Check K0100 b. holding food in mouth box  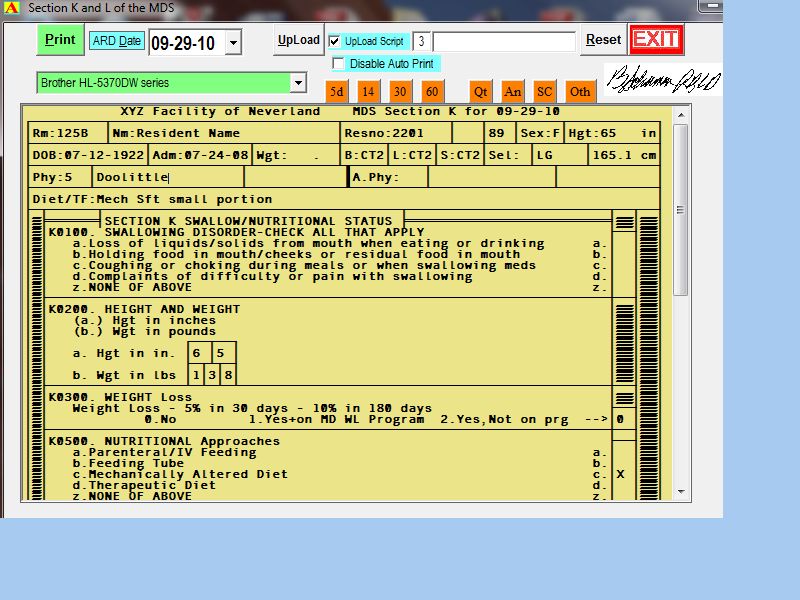[x=623, y=254]
